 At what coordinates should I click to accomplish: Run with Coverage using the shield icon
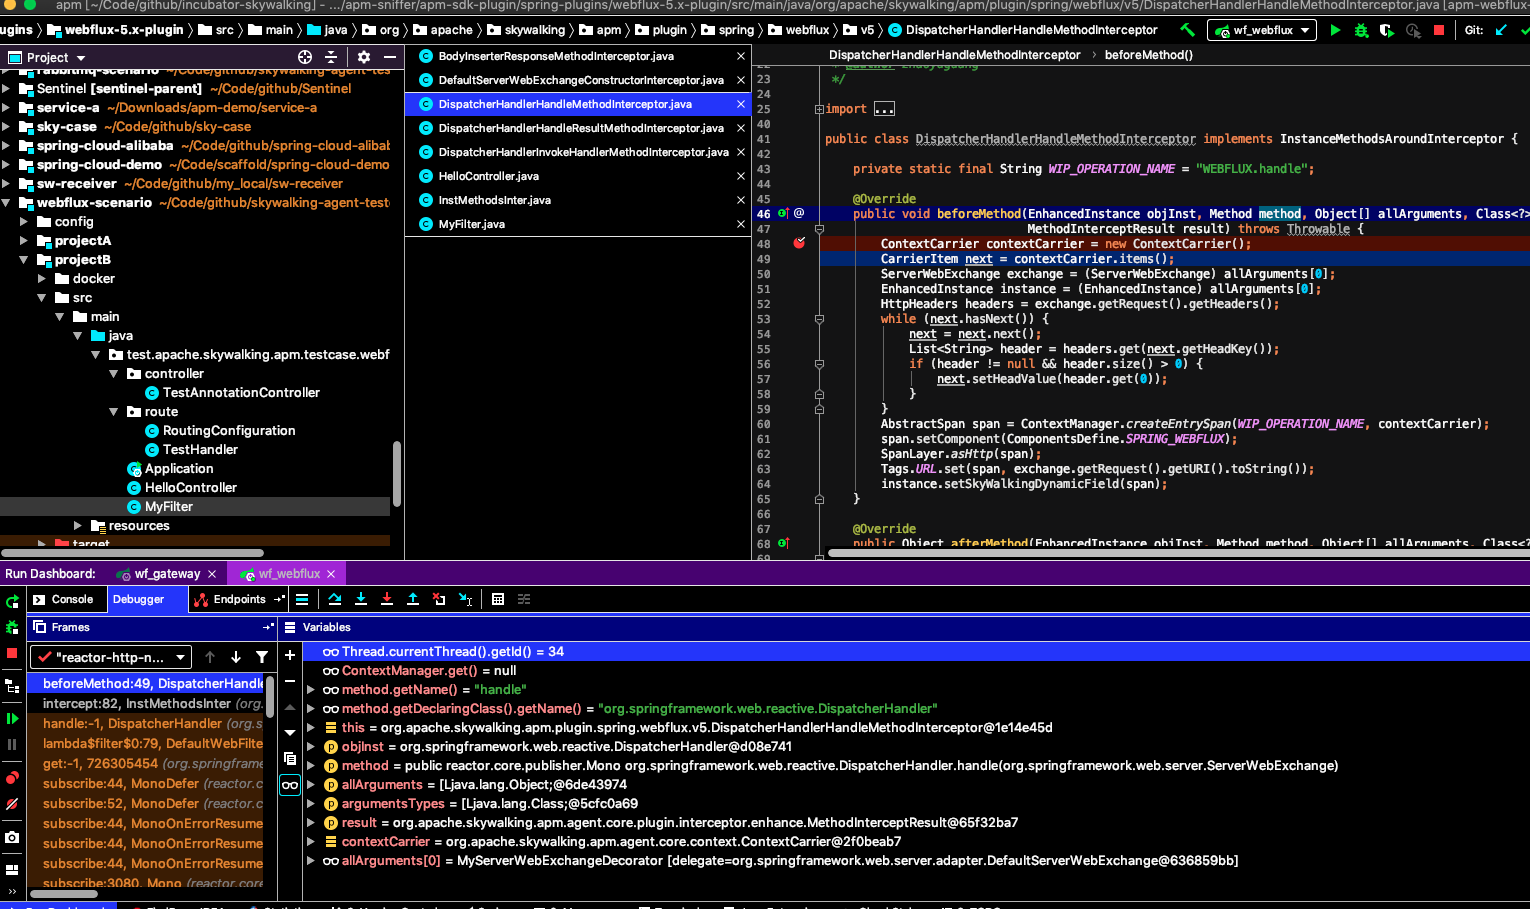1387,30
